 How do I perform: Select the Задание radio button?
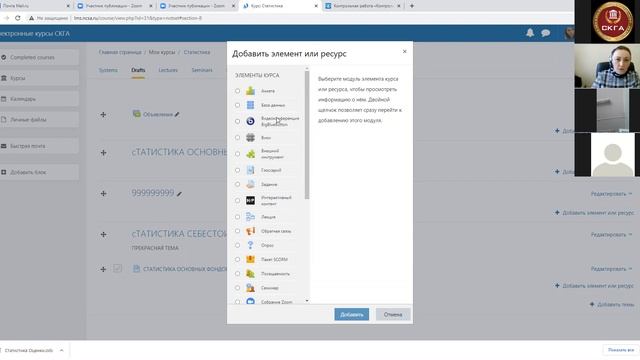tap(238, 184)
